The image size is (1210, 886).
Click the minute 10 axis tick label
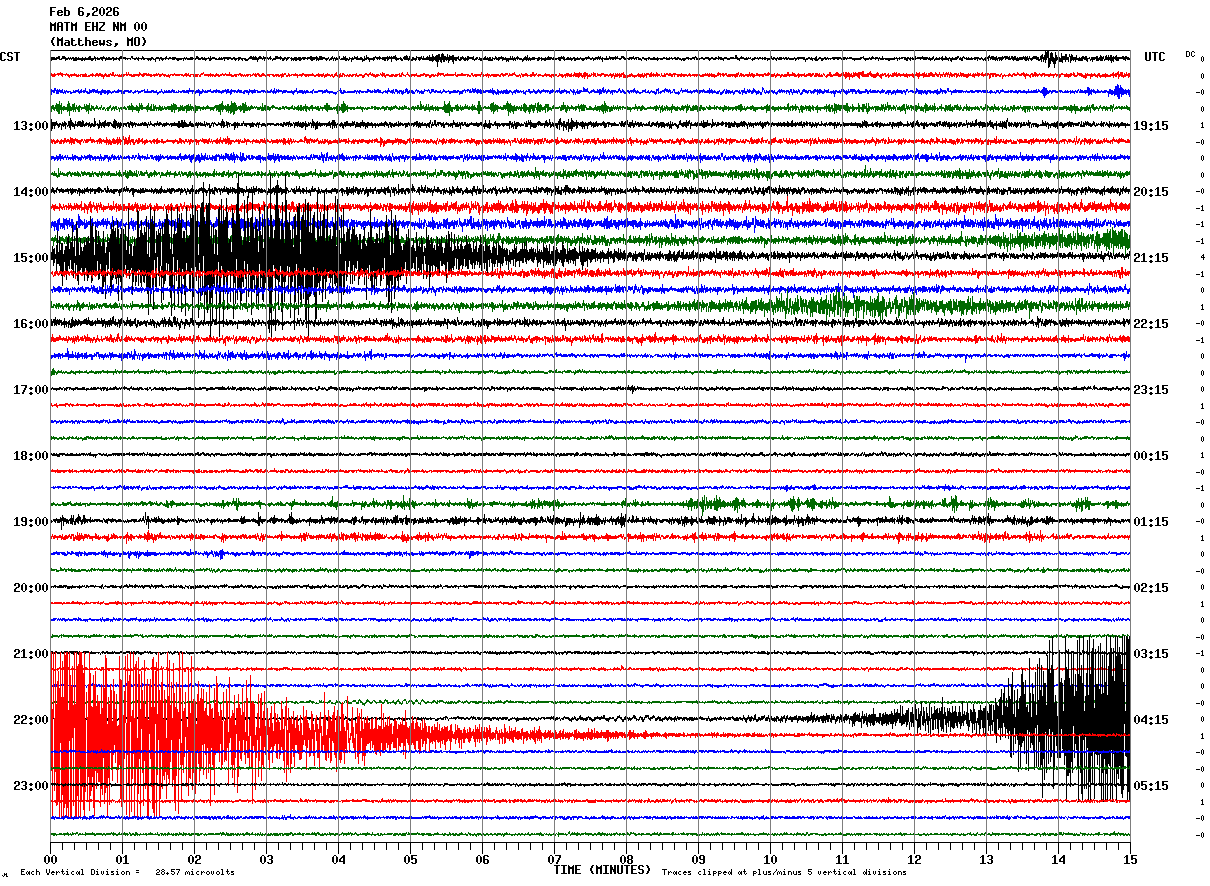(770, 860)
